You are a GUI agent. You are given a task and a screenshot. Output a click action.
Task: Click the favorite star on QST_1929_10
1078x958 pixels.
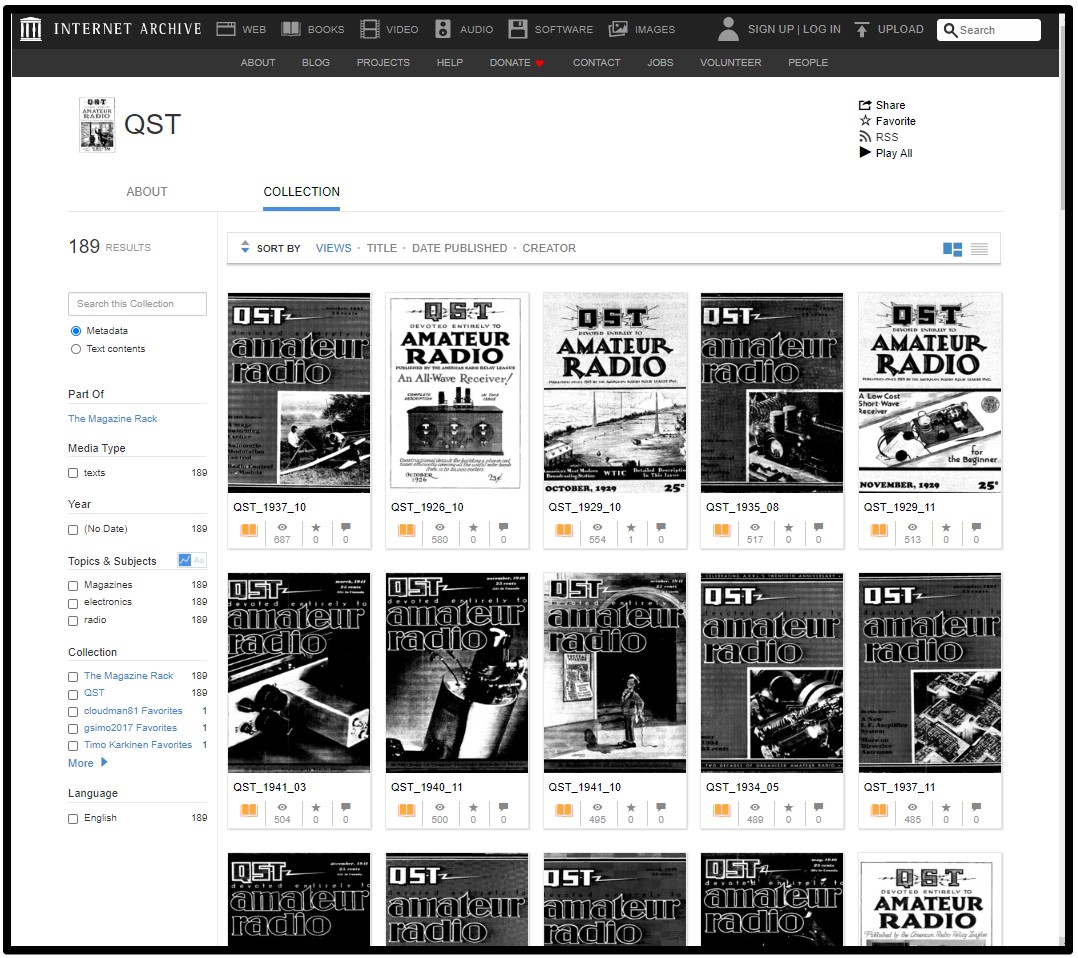click(x=631, y=527)
